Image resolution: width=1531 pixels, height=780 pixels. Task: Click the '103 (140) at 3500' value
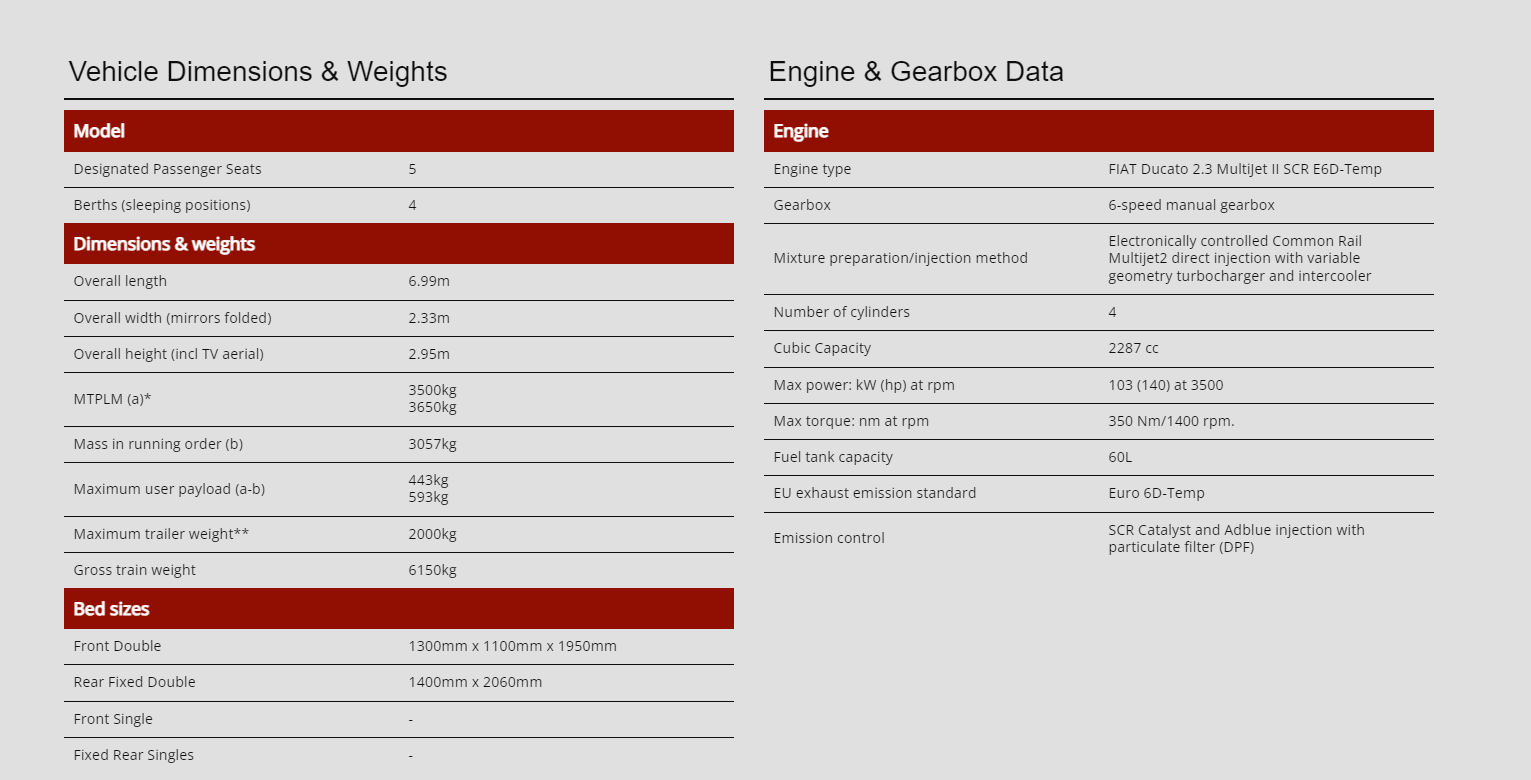pyautogui.click(x=1165, y=385)
